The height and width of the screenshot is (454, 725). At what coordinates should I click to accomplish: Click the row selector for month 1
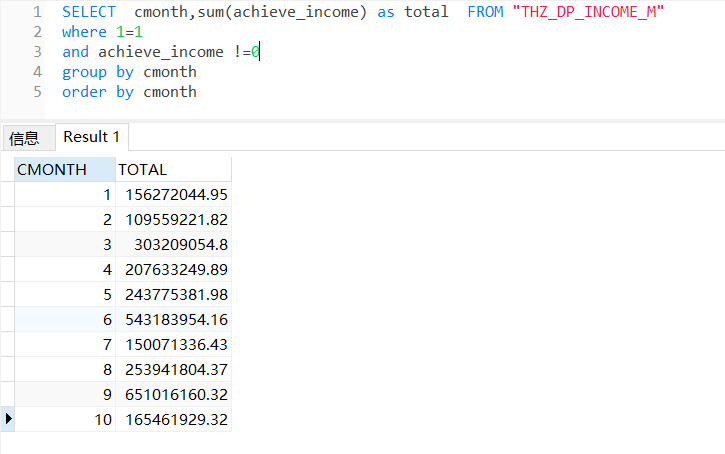[x=8, y=195]
